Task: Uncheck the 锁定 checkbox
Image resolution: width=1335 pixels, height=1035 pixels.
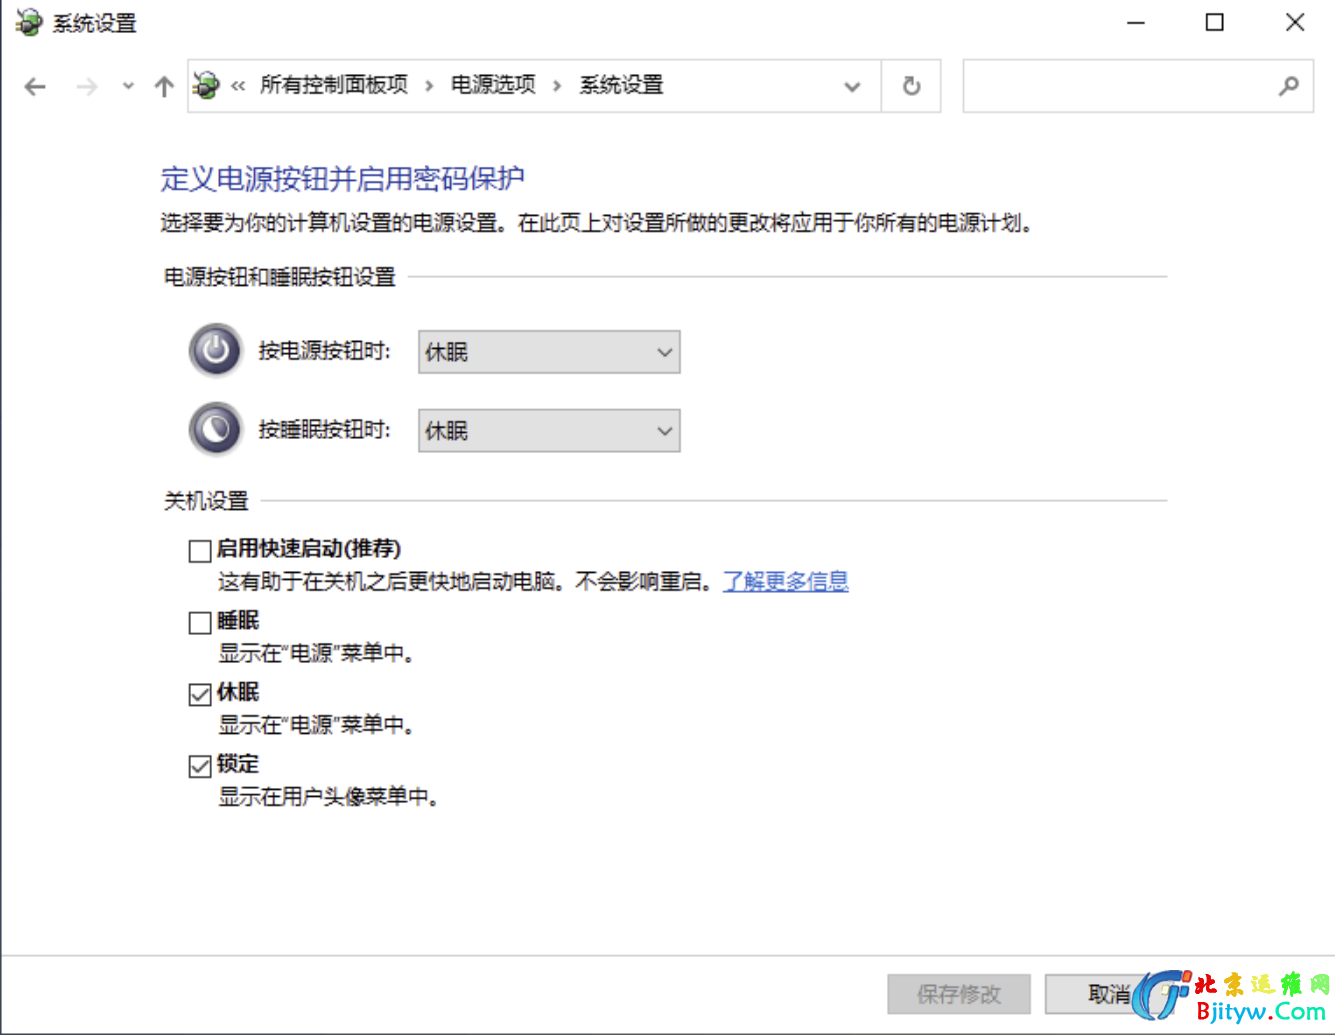Action: (x=200, y=766)
